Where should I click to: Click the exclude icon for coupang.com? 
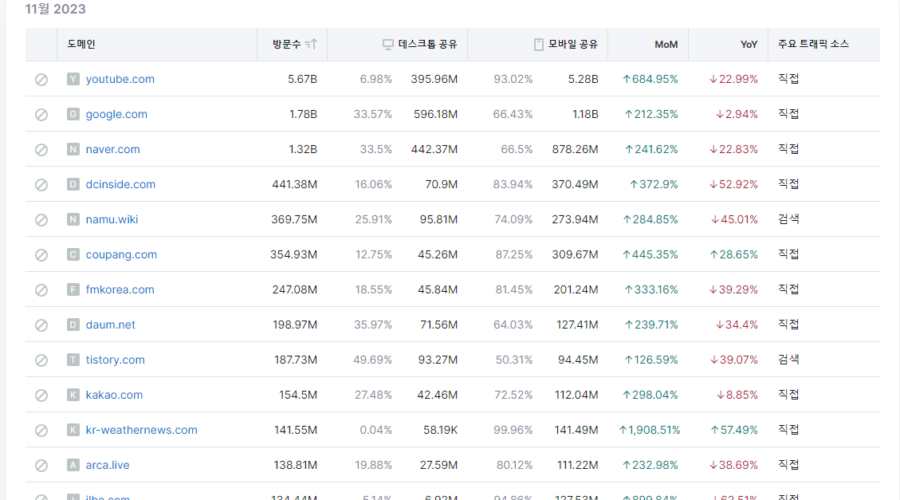point(41,255)
